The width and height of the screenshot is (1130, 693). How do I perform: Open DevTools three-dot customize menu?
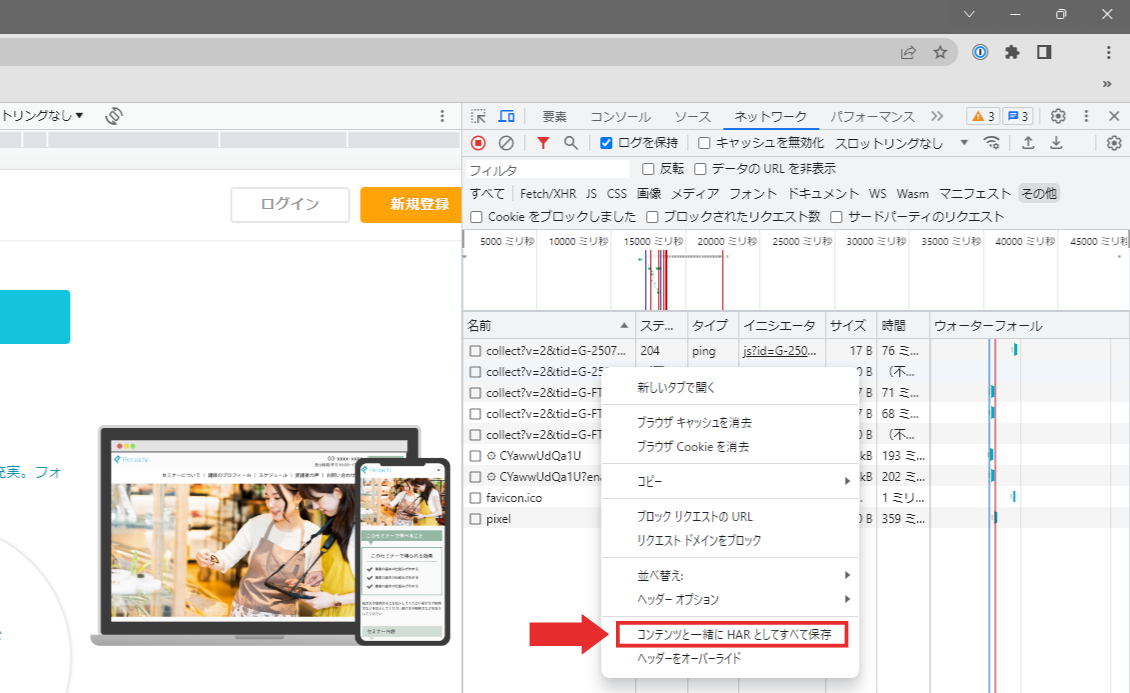(1086, 115)
